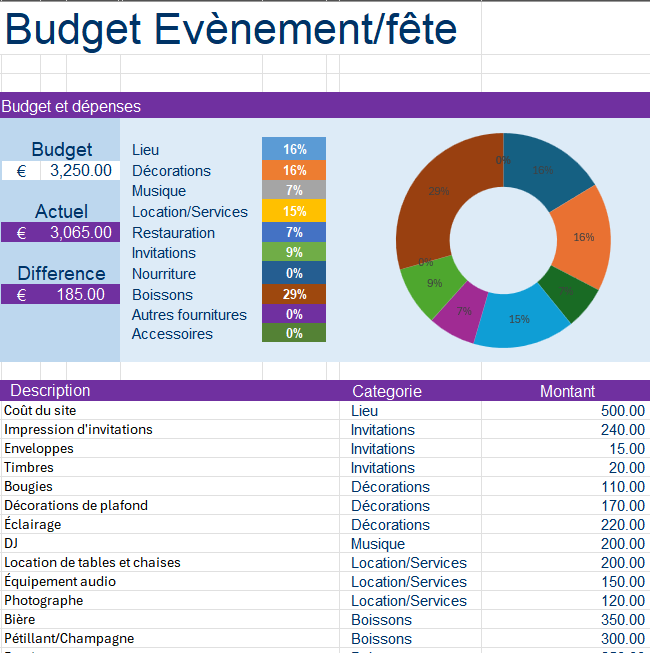Select the 'Nourriture' label in summary list
The image size is (650, 653).
164,274
